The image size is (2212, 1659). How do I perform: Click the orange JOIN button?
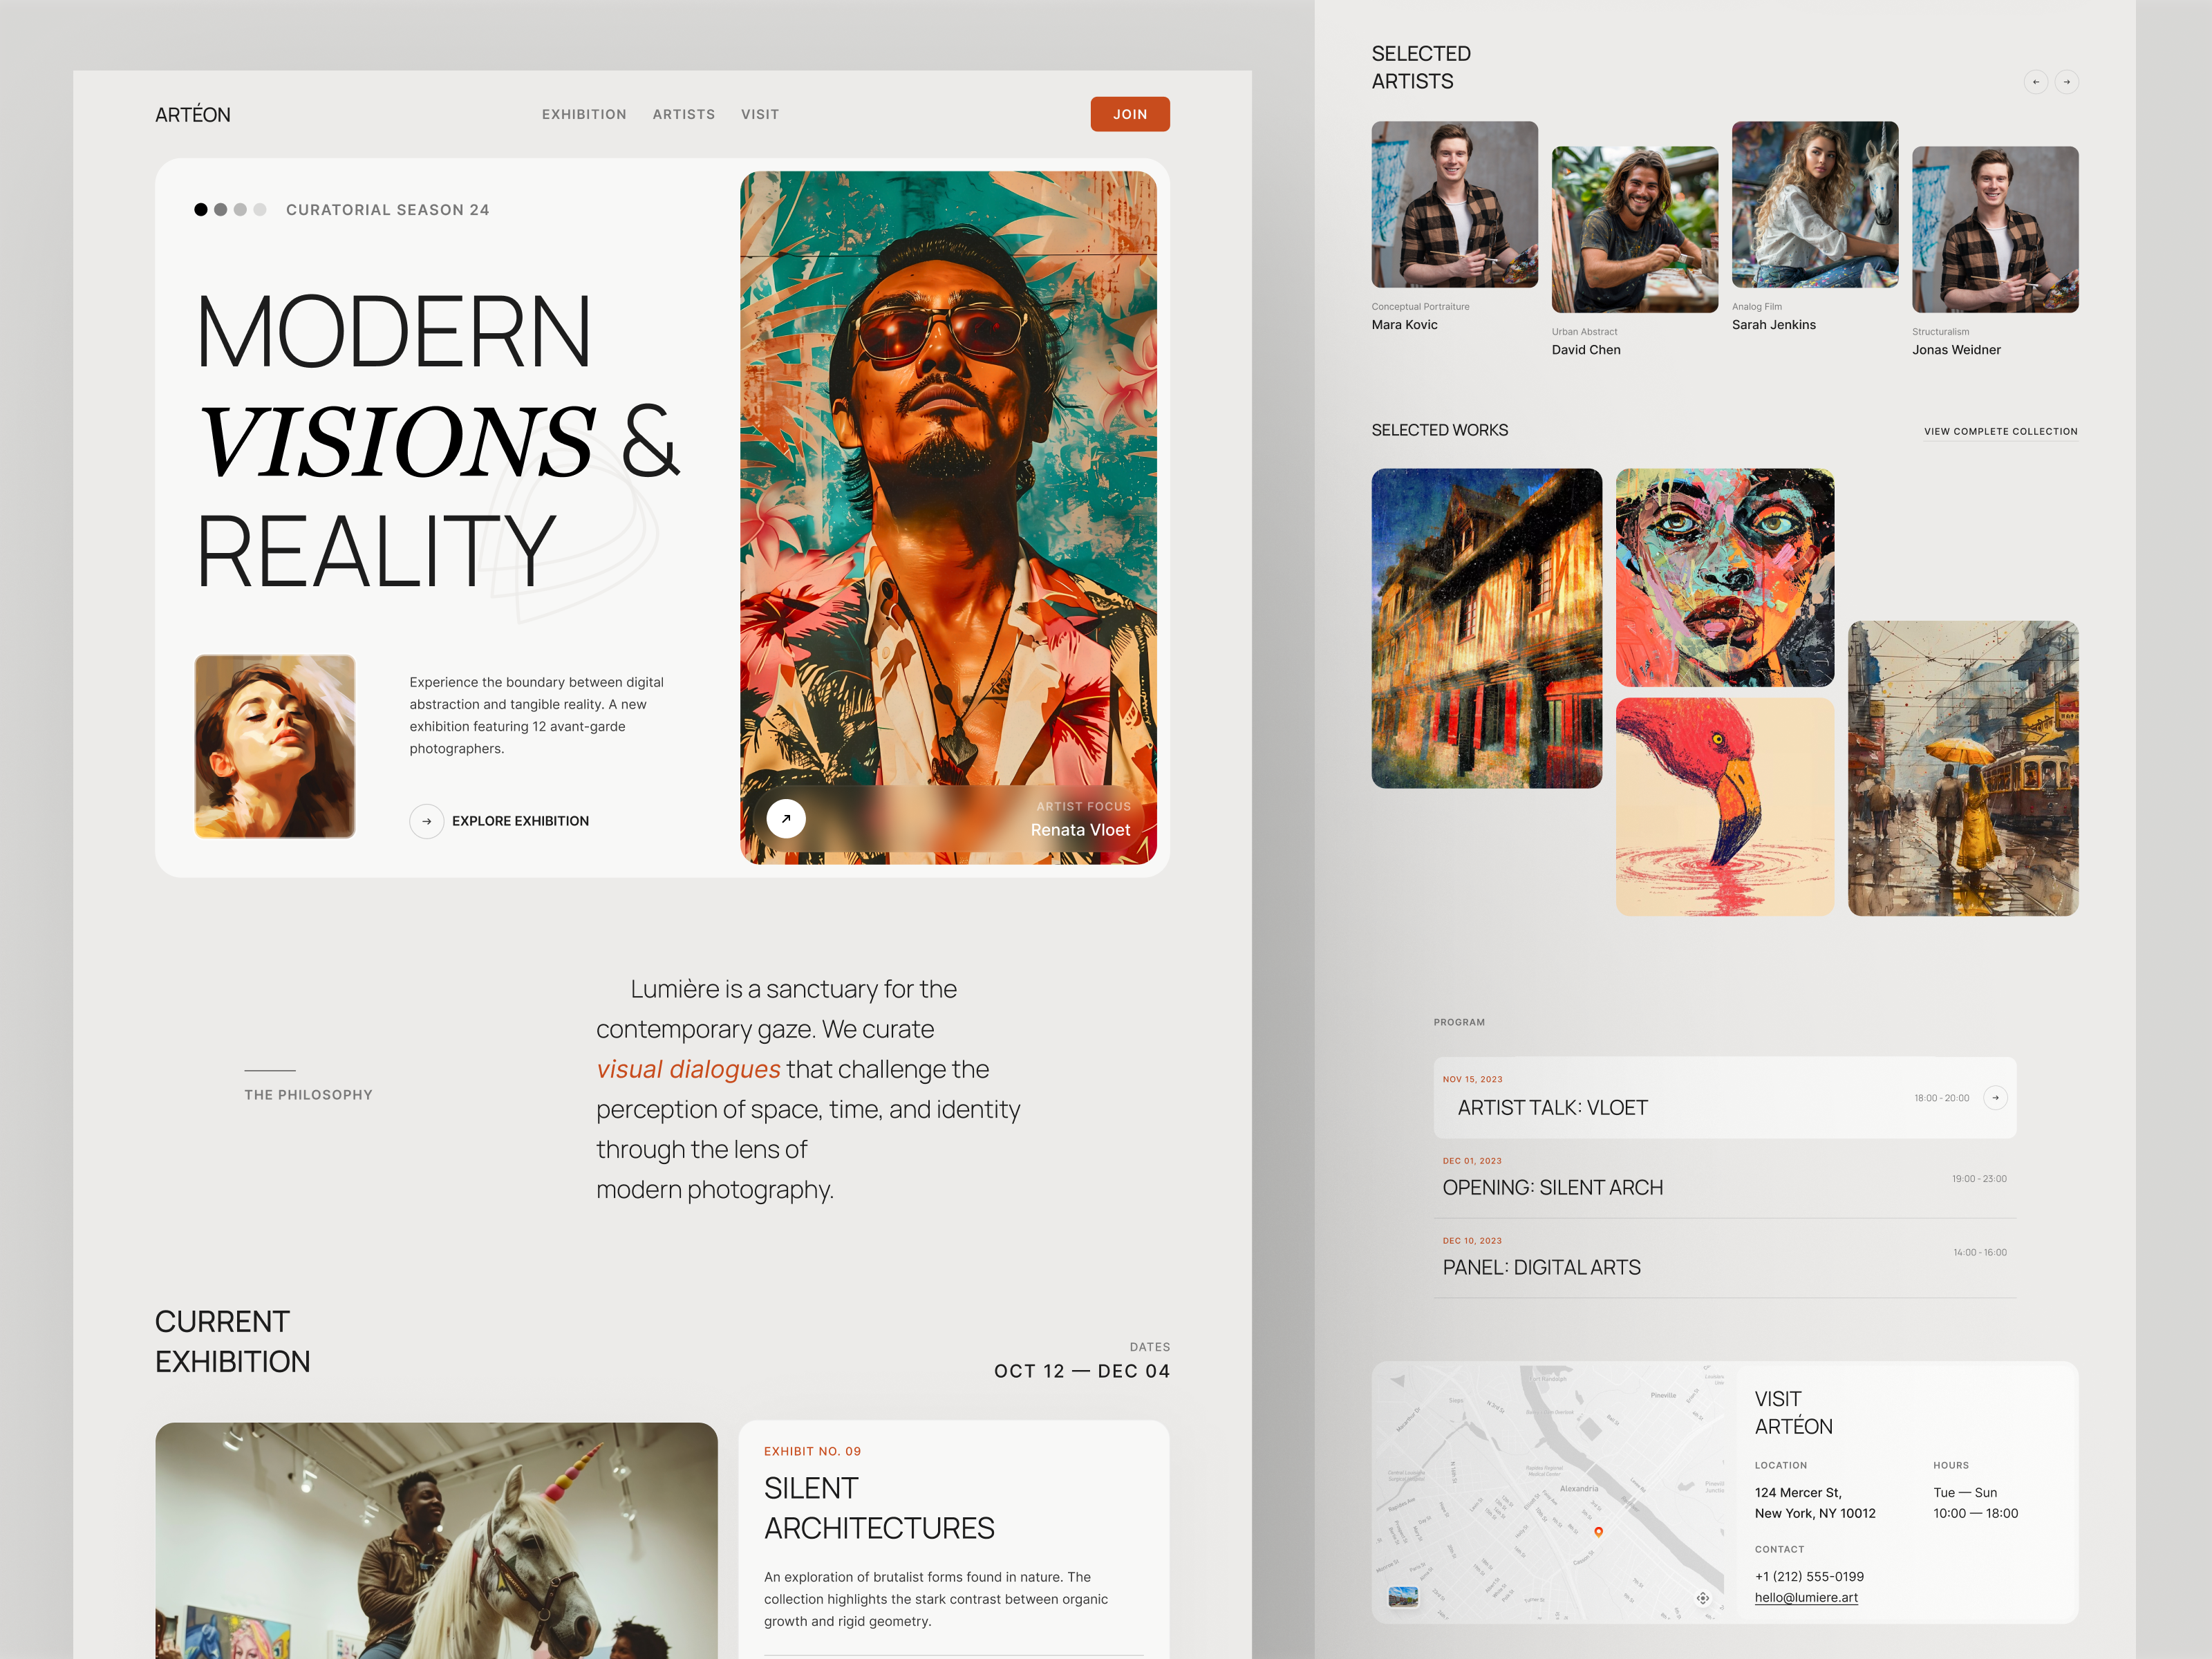(x=1130, y=114)
